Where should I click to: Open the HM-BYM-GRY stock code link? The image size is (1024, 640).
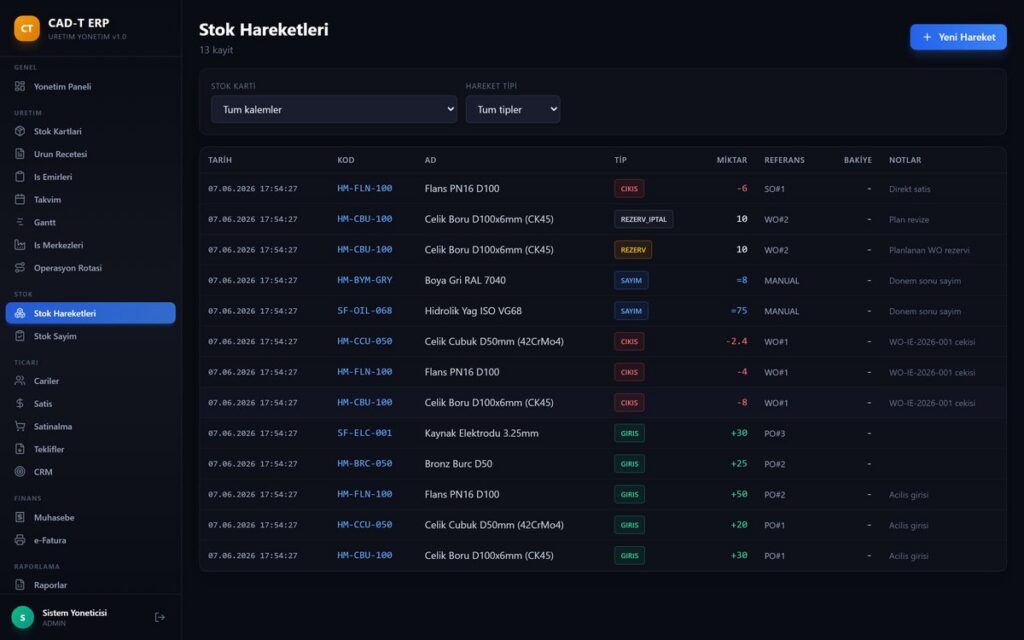point(364,280)
